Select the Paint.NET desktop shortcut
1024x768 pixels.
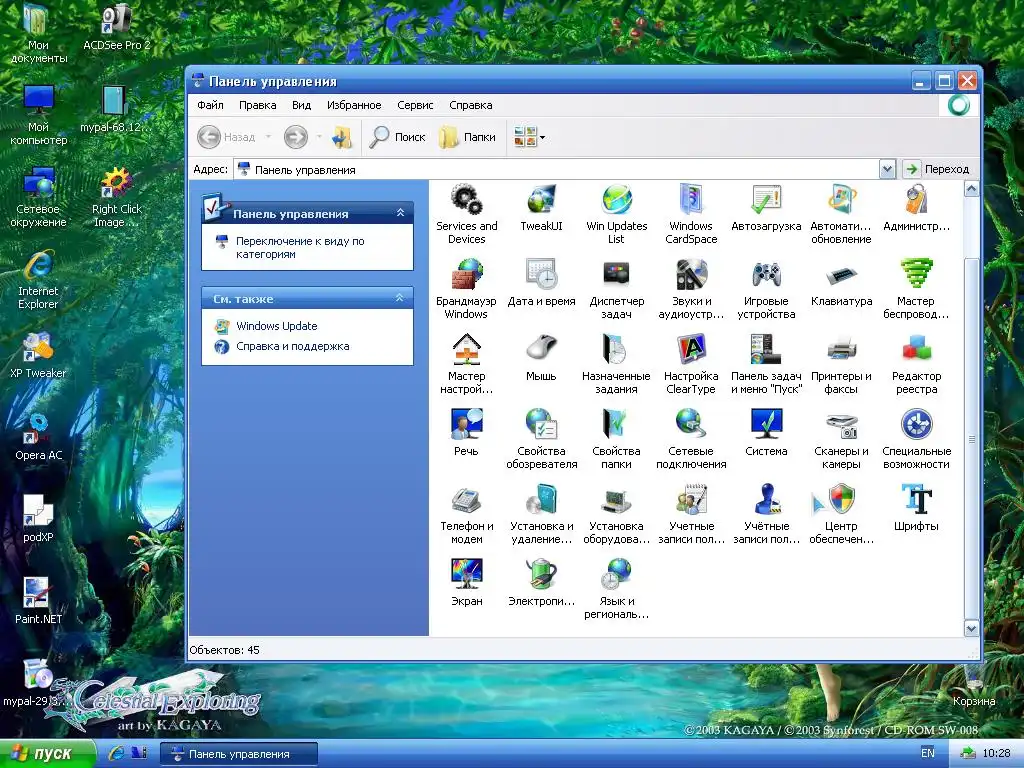click(x=38, y=601)
